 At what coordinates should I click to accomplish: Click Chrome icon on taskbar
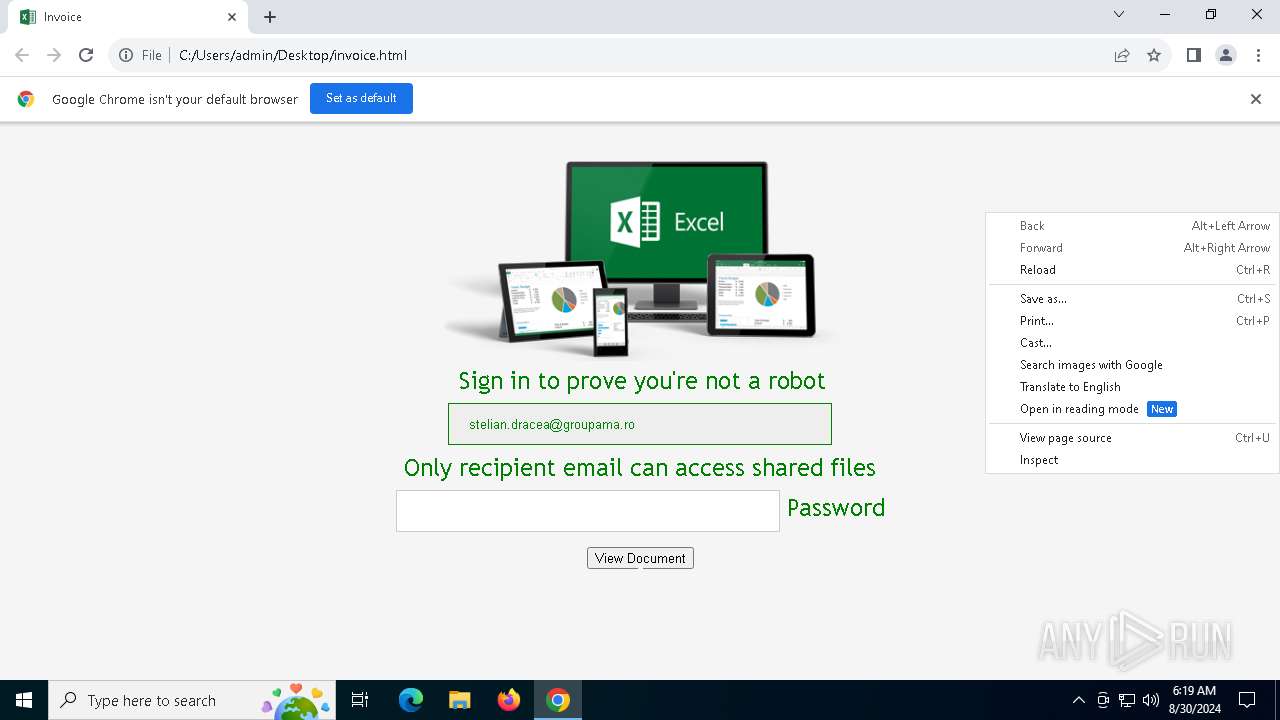pyautogui.click(x=558, y=700)
